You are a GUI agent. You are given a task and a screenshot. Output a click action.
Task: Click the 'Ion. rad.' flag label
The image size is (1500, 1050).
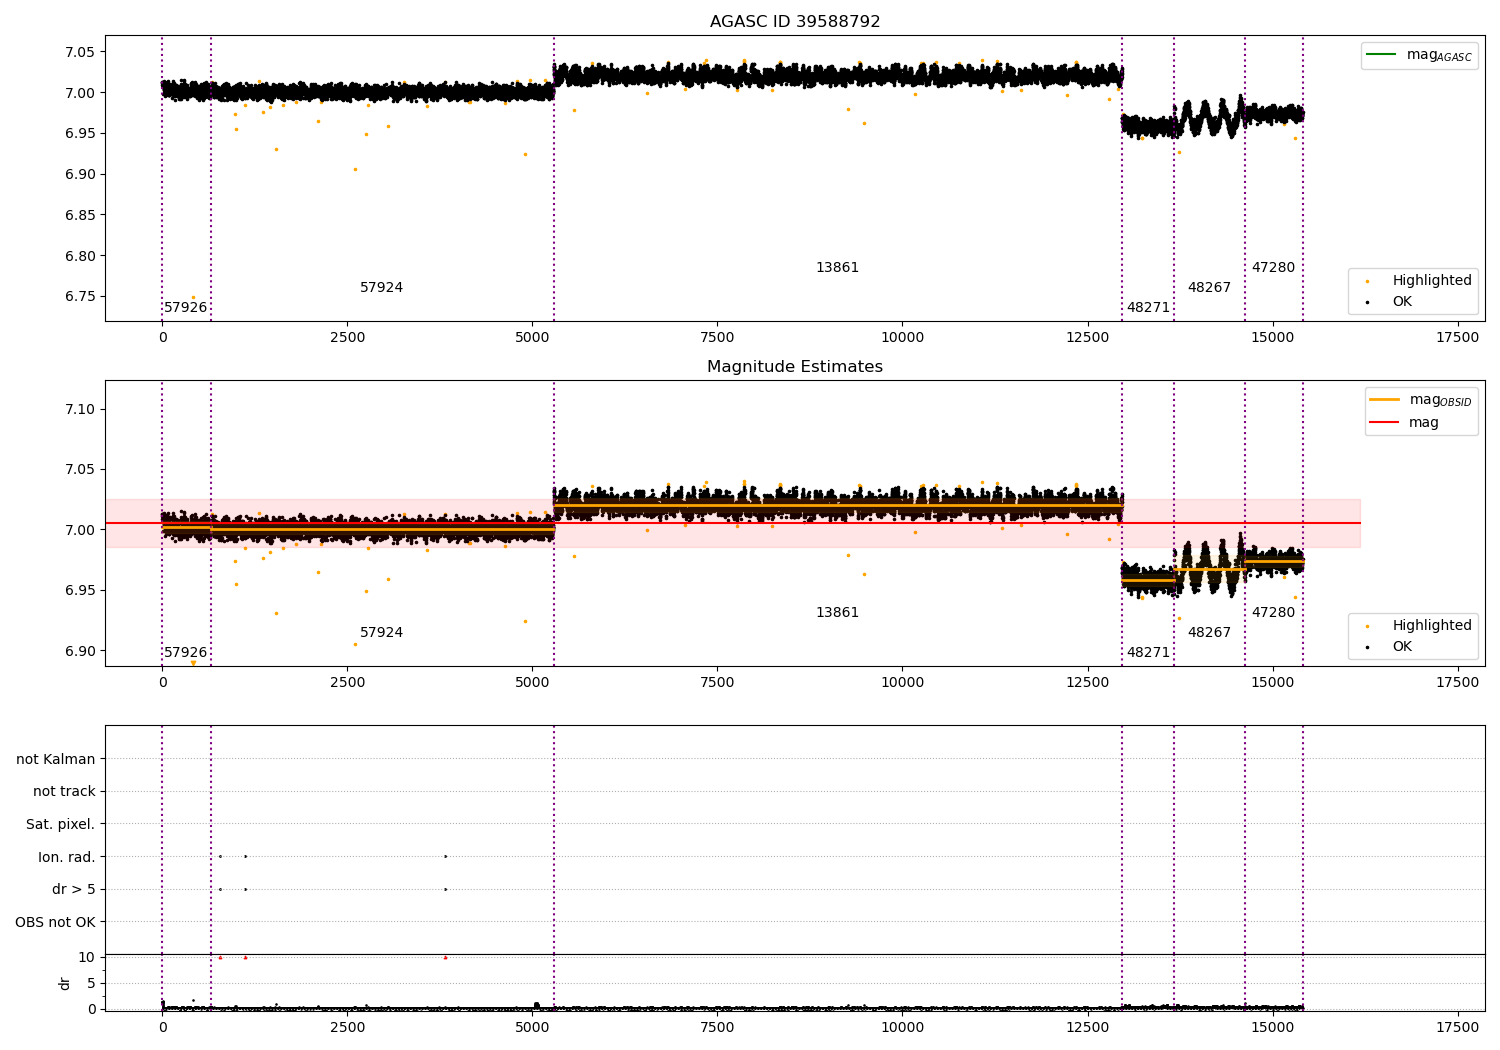(x=67, y=857)
